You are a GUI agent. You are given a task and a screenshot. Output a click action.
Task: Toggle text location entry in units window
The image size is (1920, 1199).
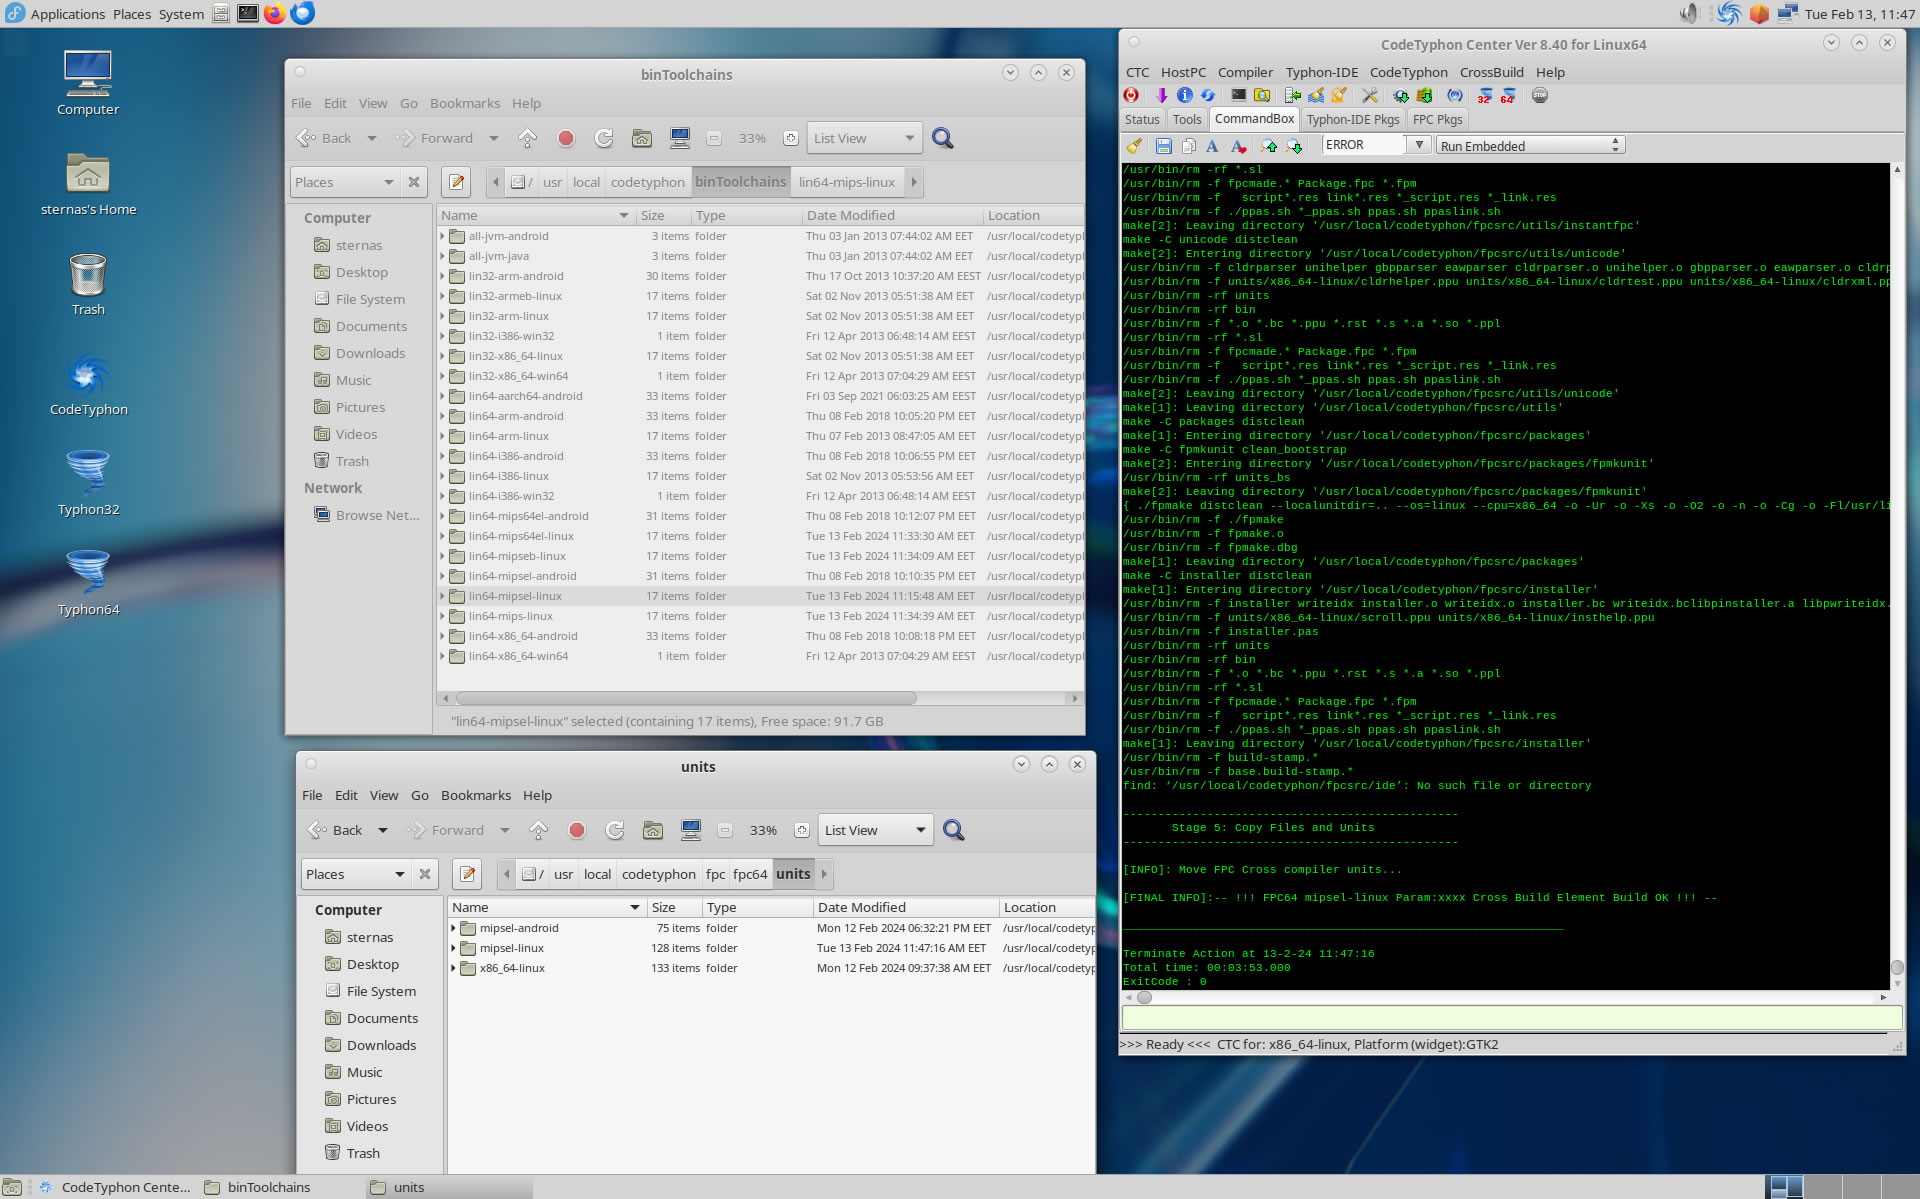pyautogui.click(x=468, y=874)
